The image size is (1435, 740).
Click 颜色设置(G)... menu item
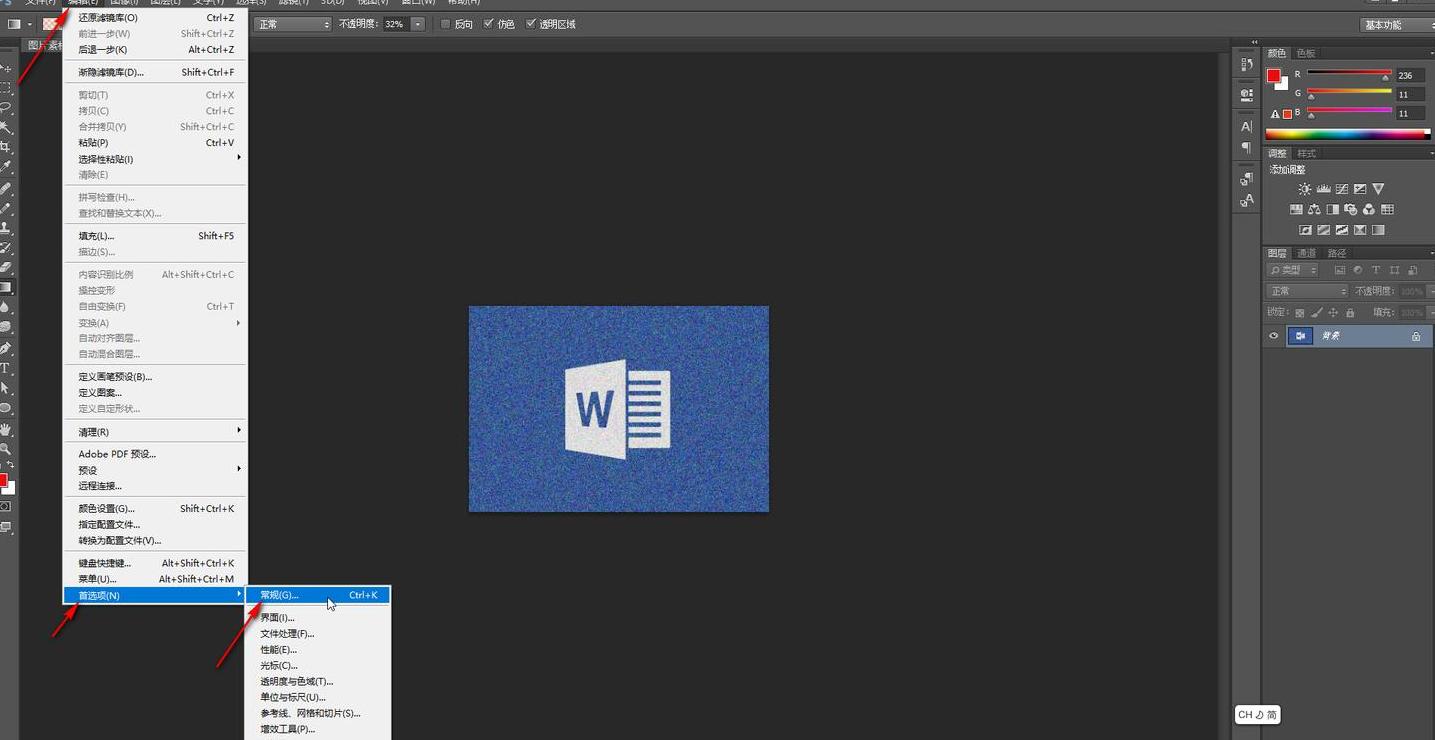155,509
